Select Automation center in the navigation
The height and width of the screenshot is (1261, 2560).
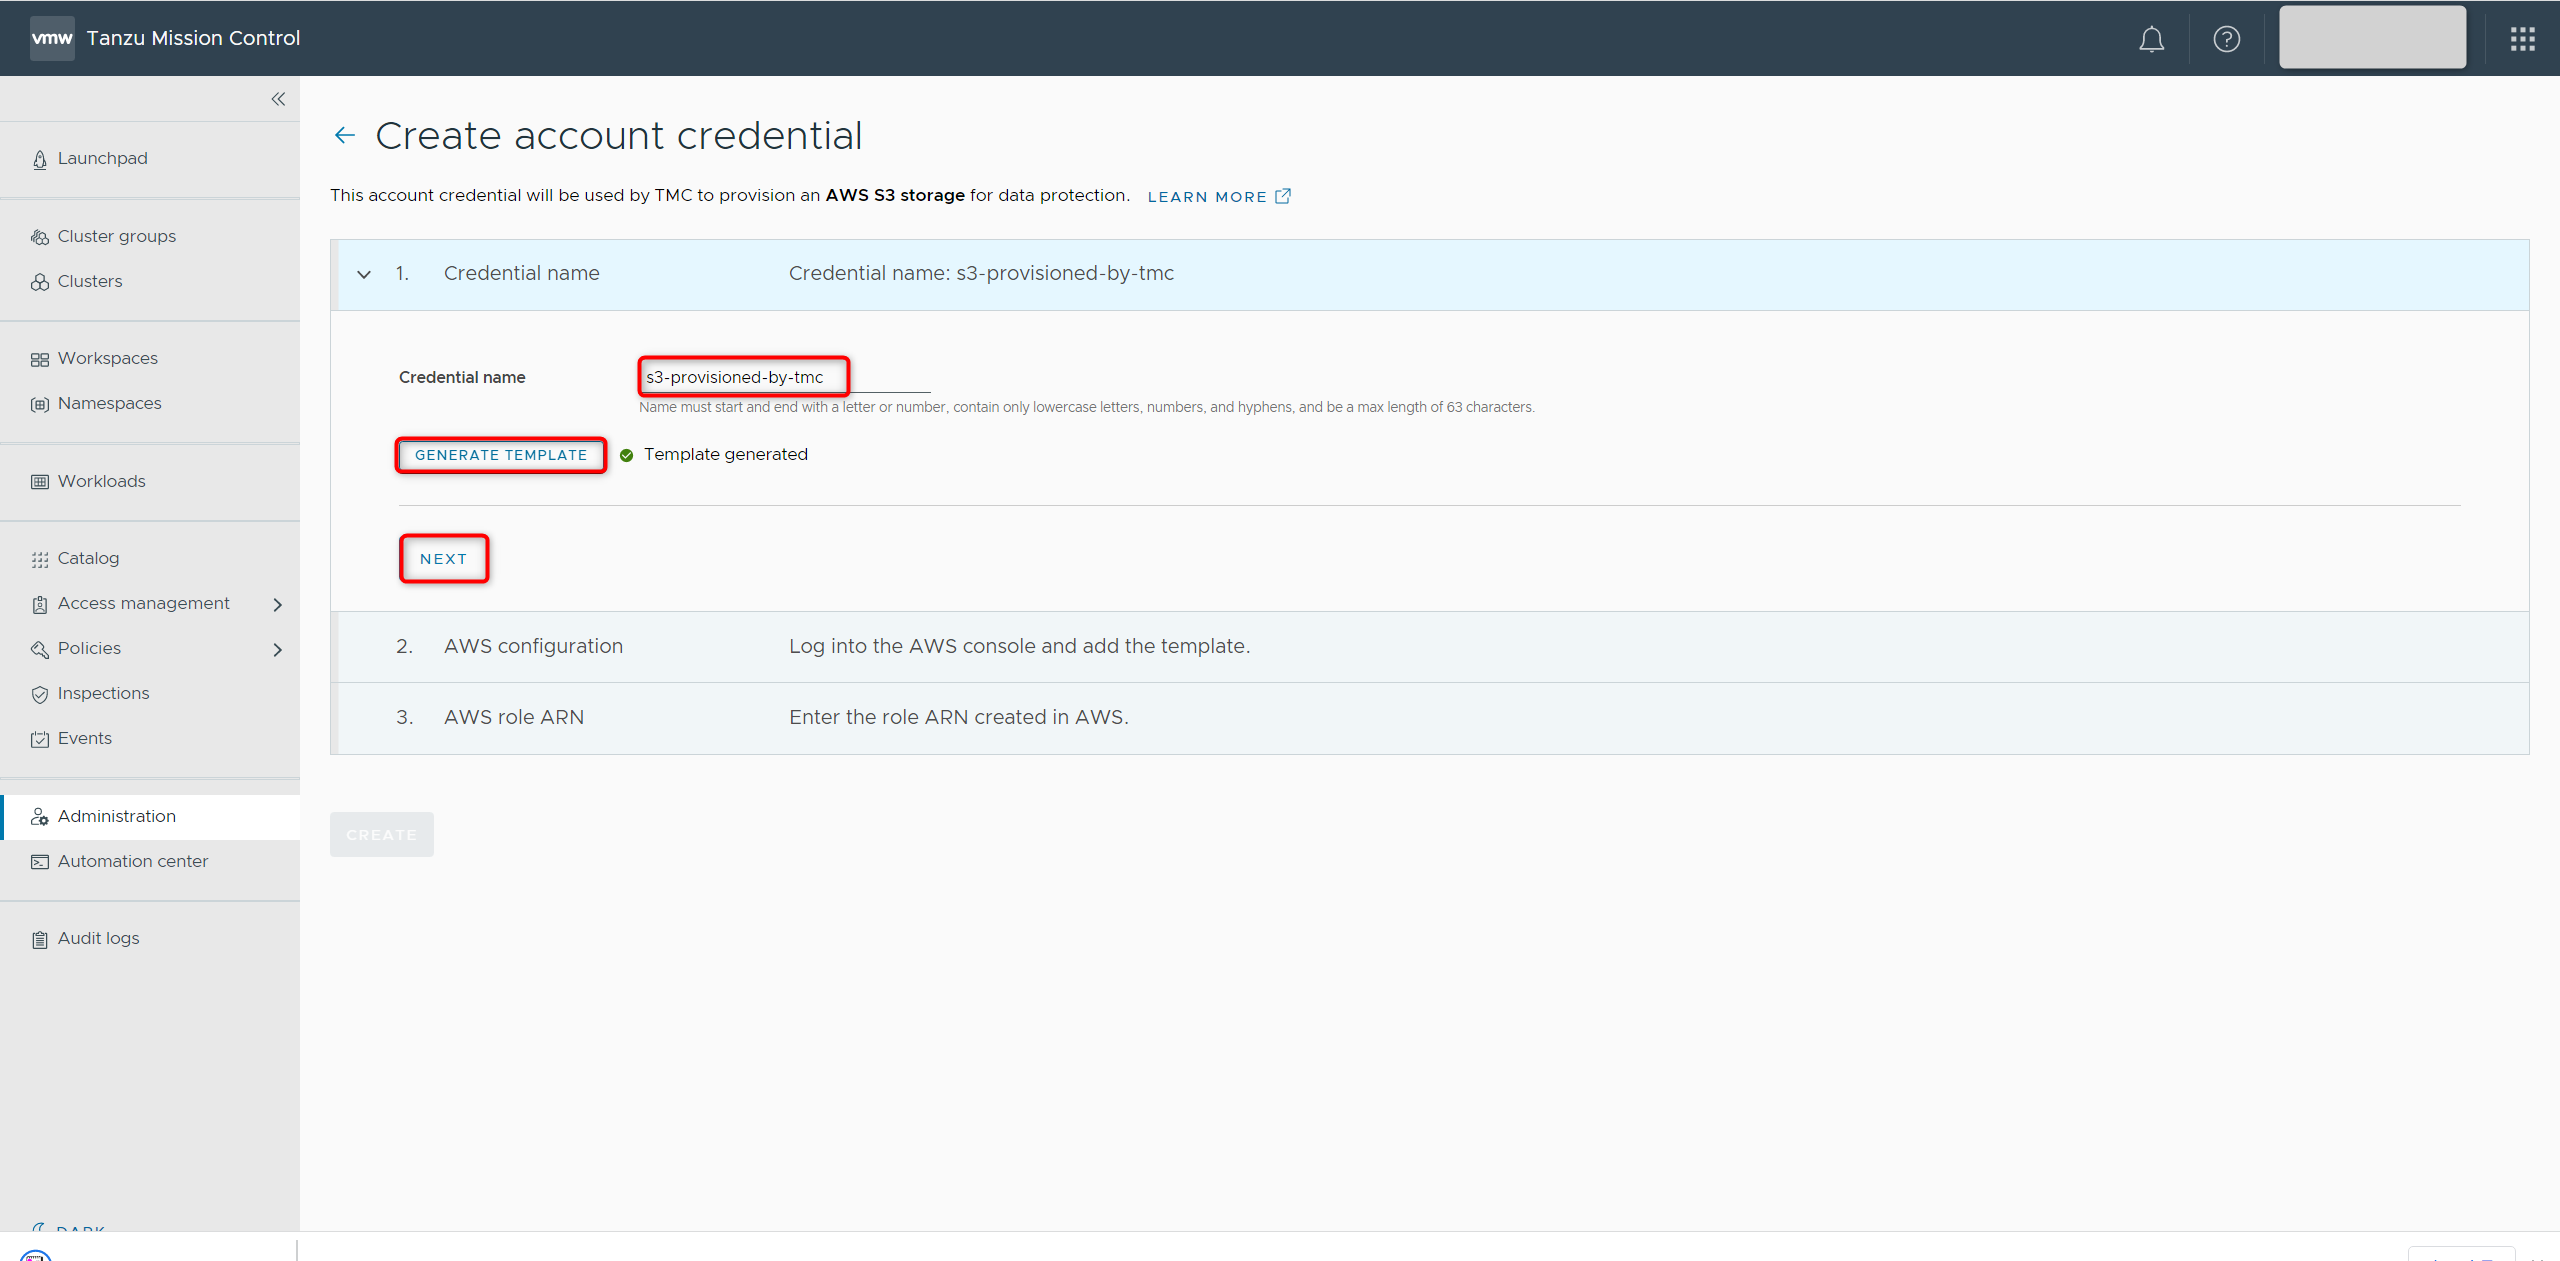133,861
